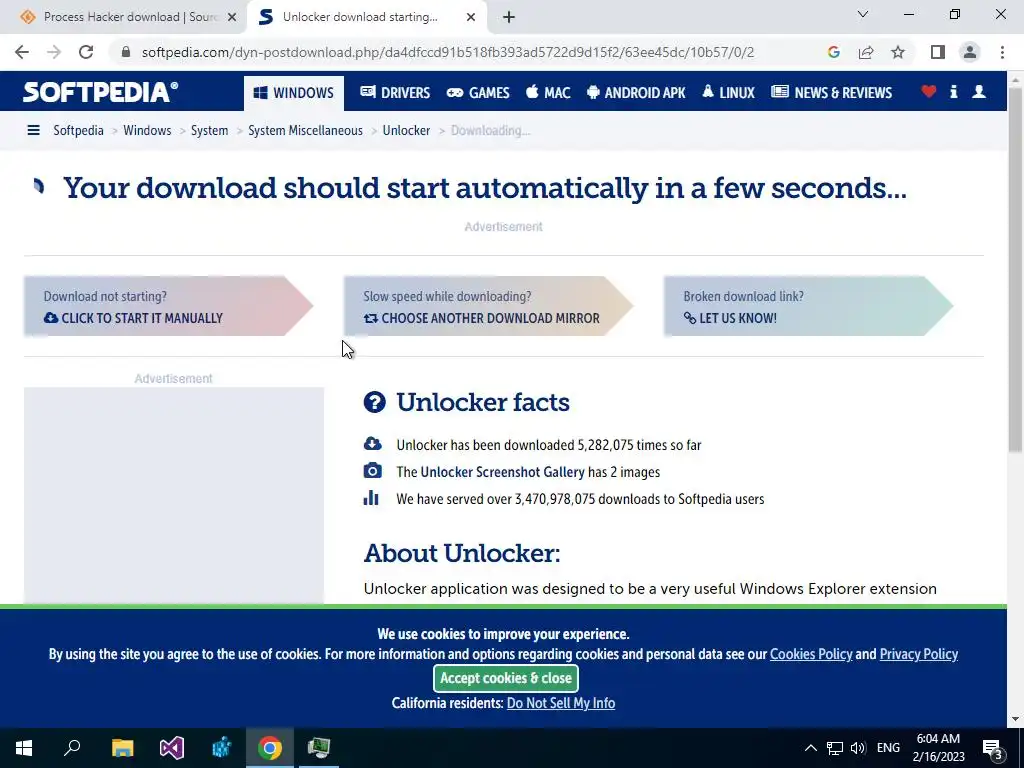Go back to the previous page

22,52
